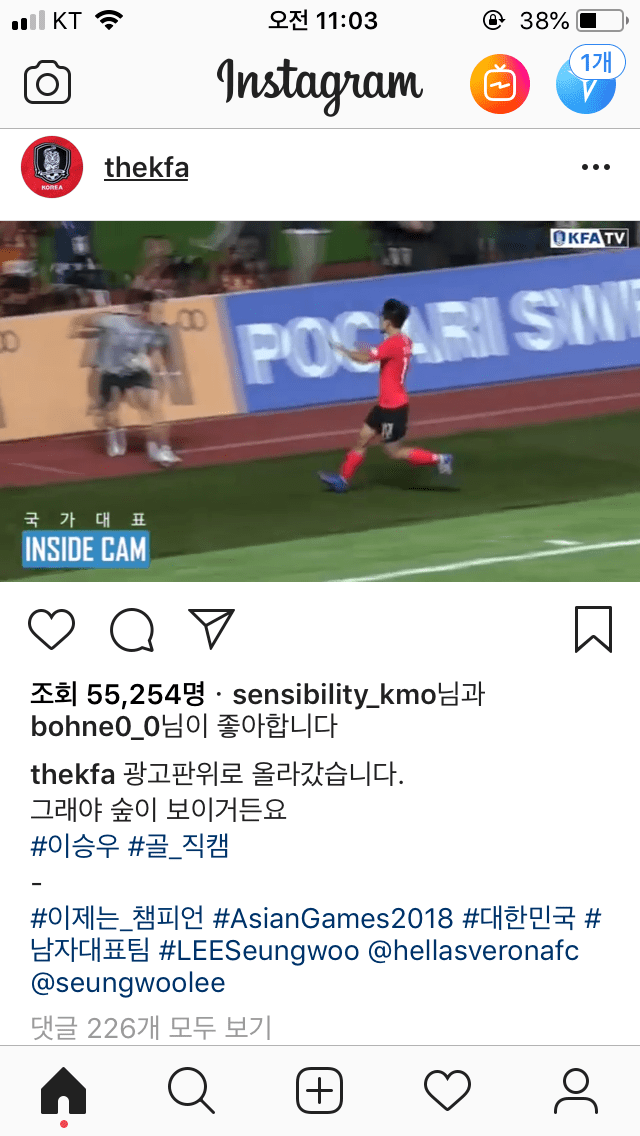Open activity heart tab in bottom bar
This screenshot has width=640, height=1136.
coord(447,1090)
